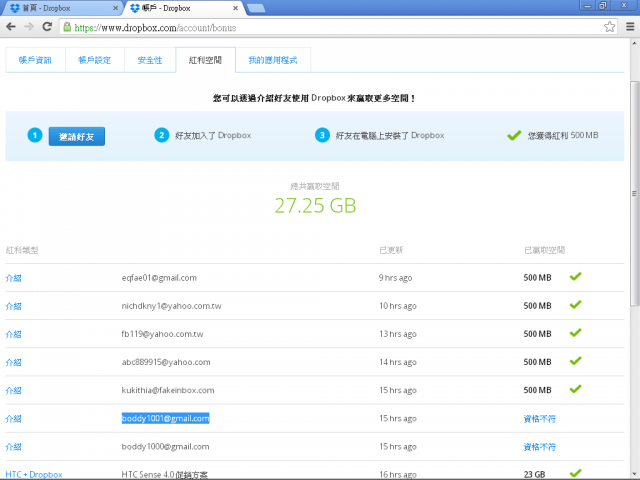Click the step 1 circle icon
The height and width of the screenshot is (480, 640).
click(x=35, y=136)
